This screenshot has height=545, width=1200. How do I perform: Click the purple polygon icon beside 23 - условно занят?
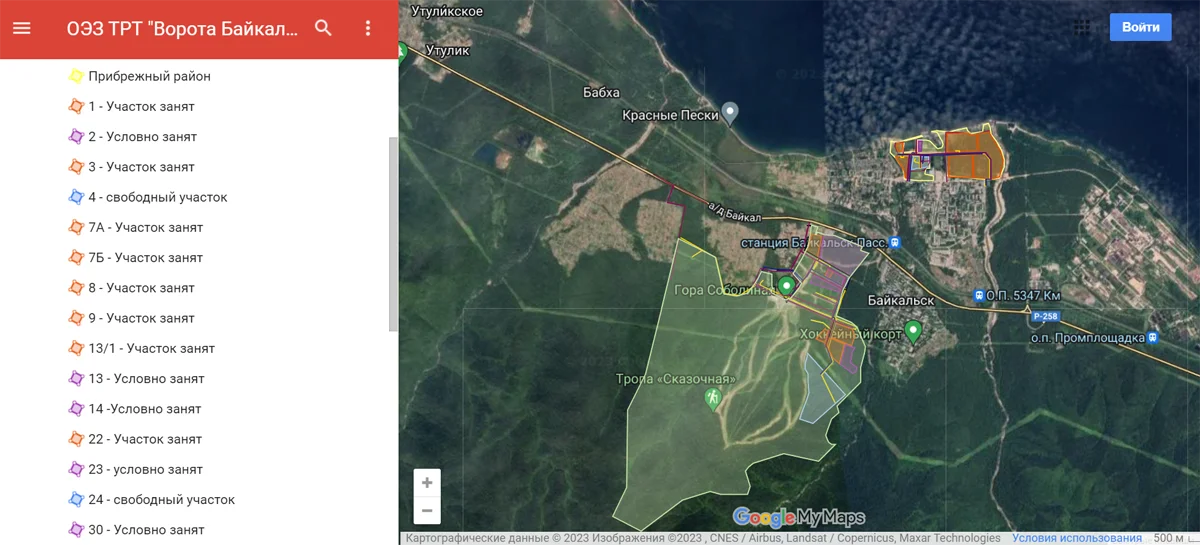(x=75, y=469)
